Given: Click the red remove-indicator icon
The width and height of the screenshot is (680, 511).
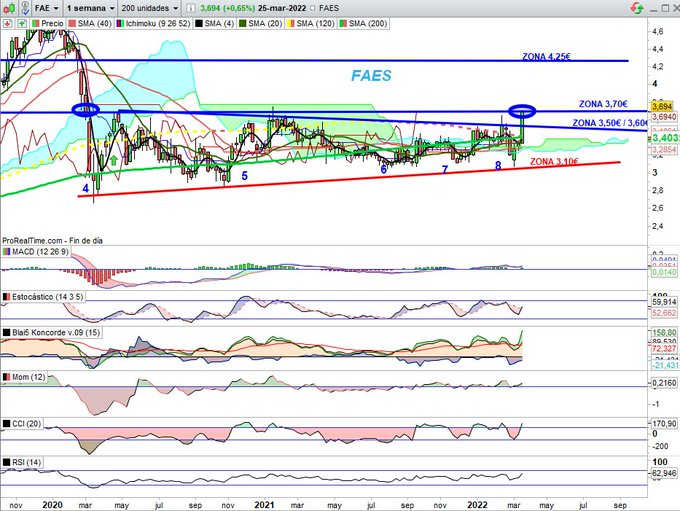Looking at the screenshot, I should point(7,23).
